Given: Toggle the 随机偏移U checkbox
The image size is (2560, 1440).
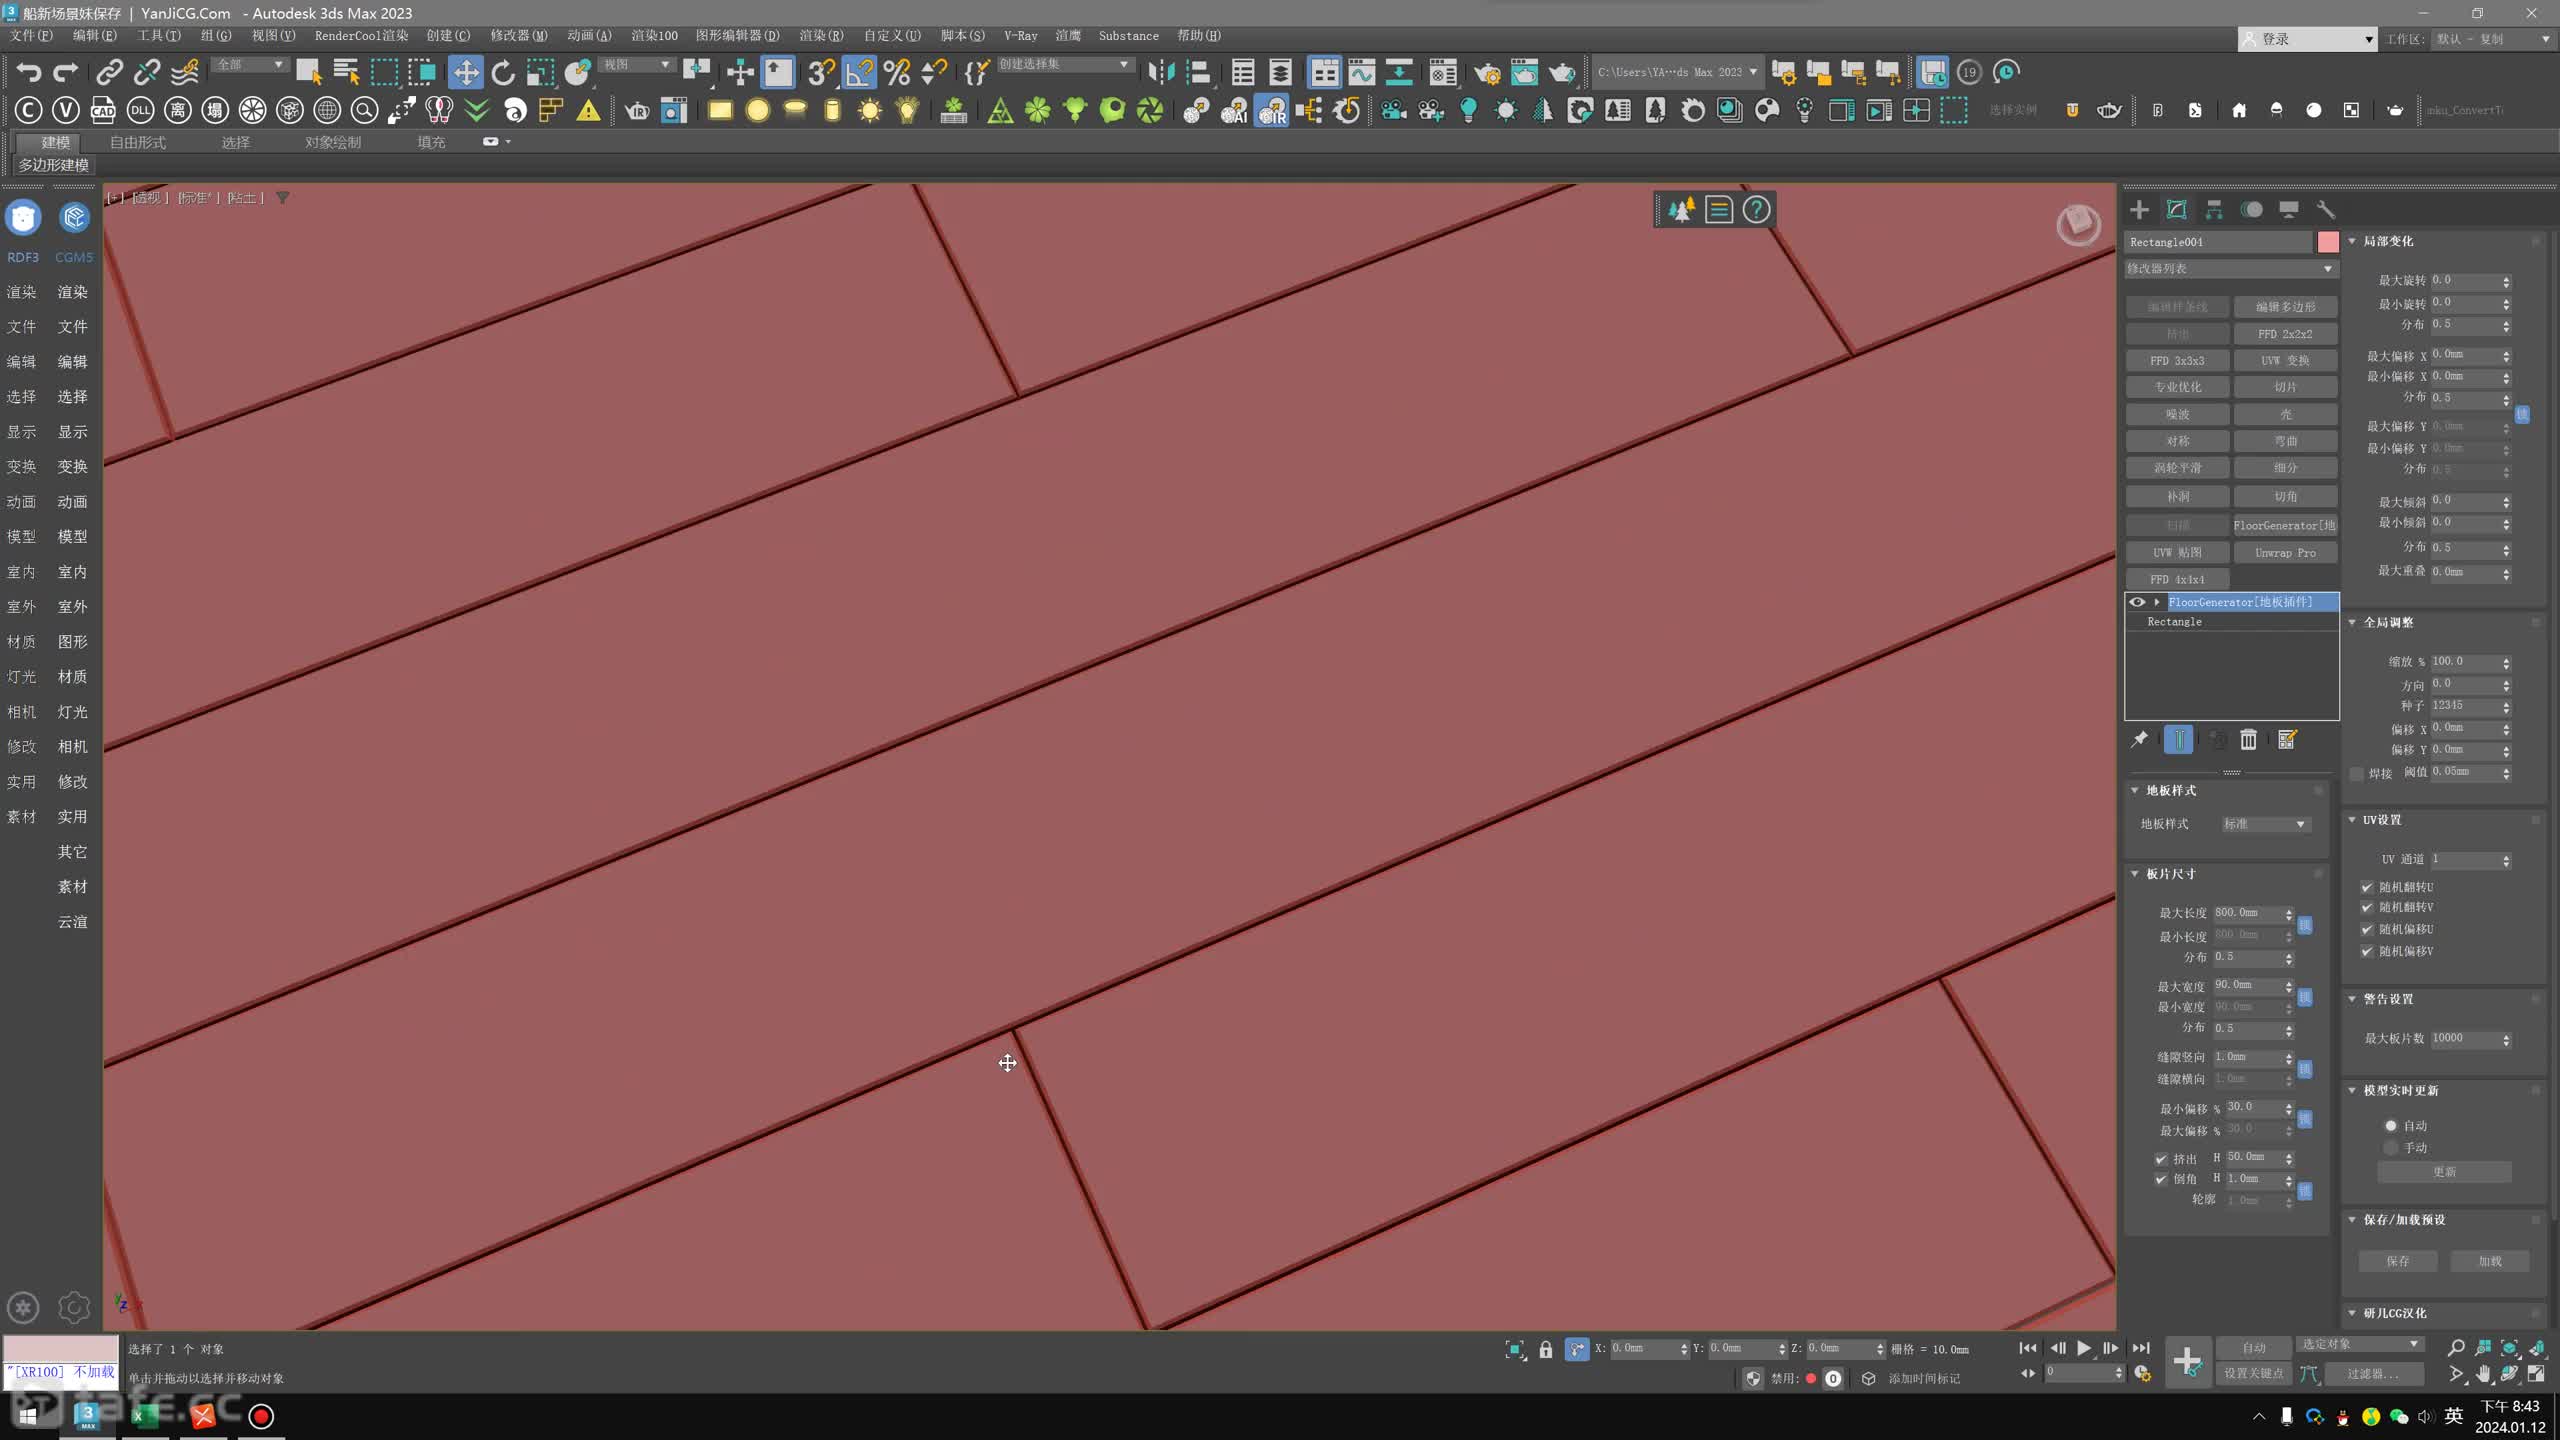Looking at the screenshot, I should click(x=2367, y=930).
